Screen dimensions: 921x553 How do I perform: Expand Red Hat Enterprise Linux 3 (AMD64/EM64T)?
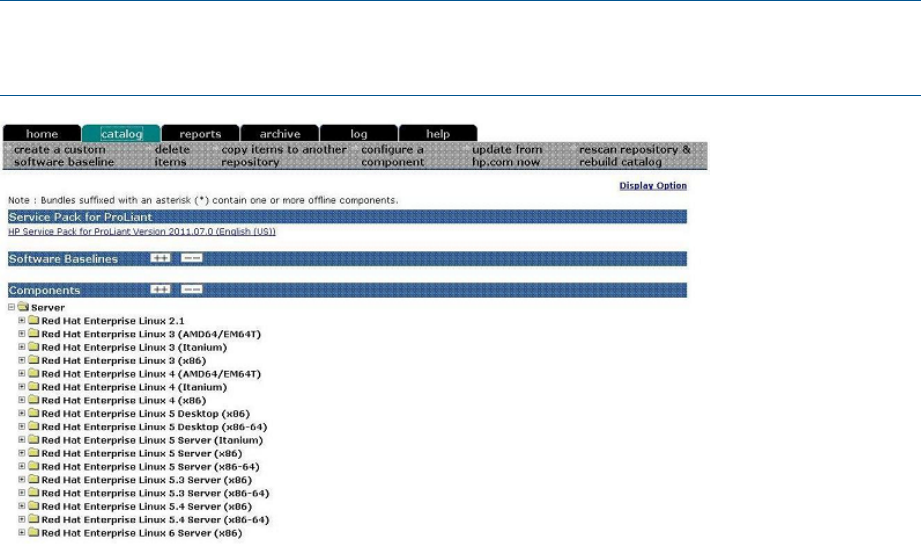coord(22,334)
